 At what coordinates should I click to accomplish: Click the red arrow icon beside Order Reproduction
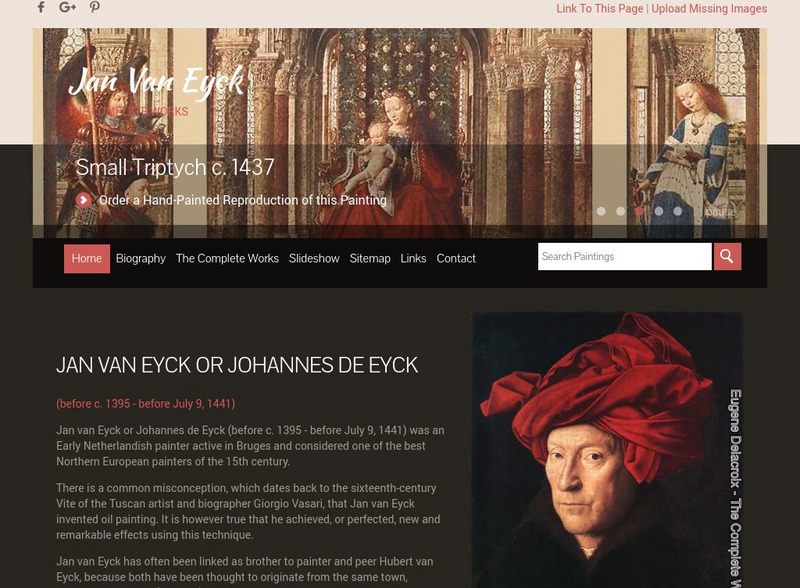pyautogui.click(x=84, y=200)
